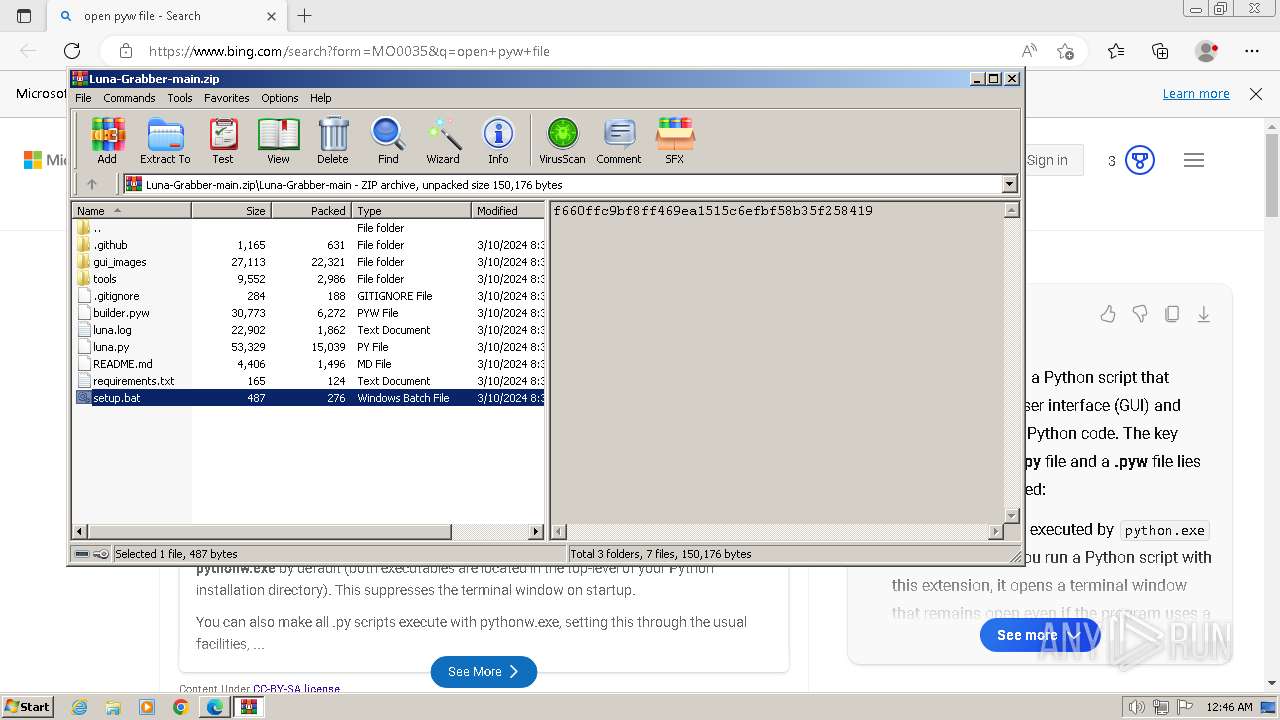This screenshot has height=720, width=1280.
Task: Open the Options menu
Action: coord(280,98)
